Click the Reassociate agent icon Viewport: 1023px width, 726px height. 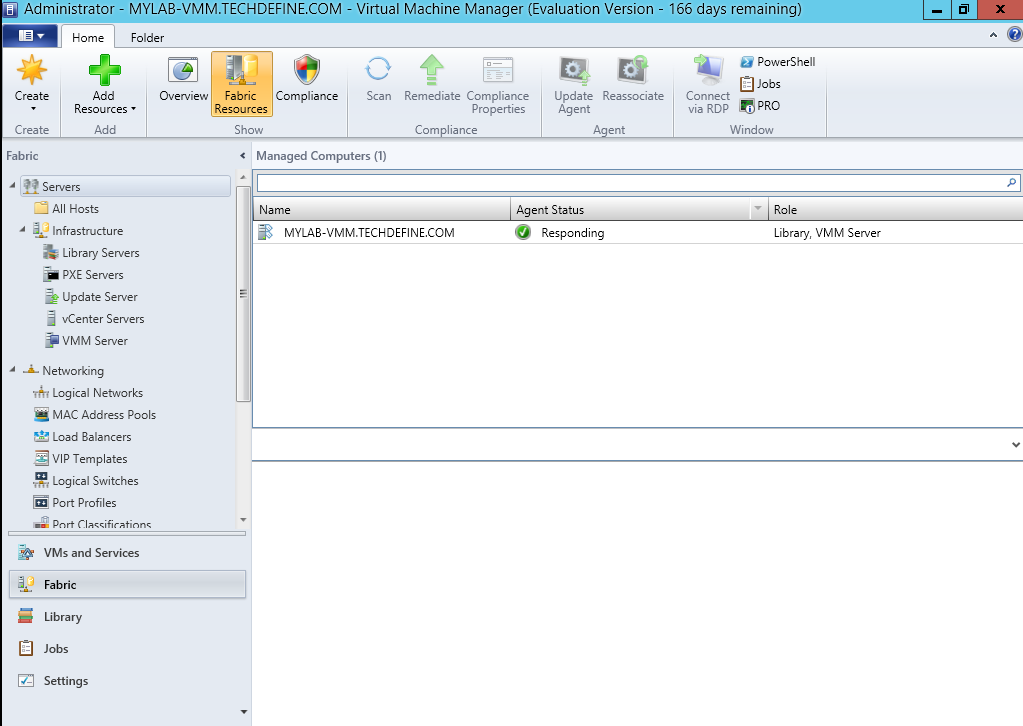point(633,70)
